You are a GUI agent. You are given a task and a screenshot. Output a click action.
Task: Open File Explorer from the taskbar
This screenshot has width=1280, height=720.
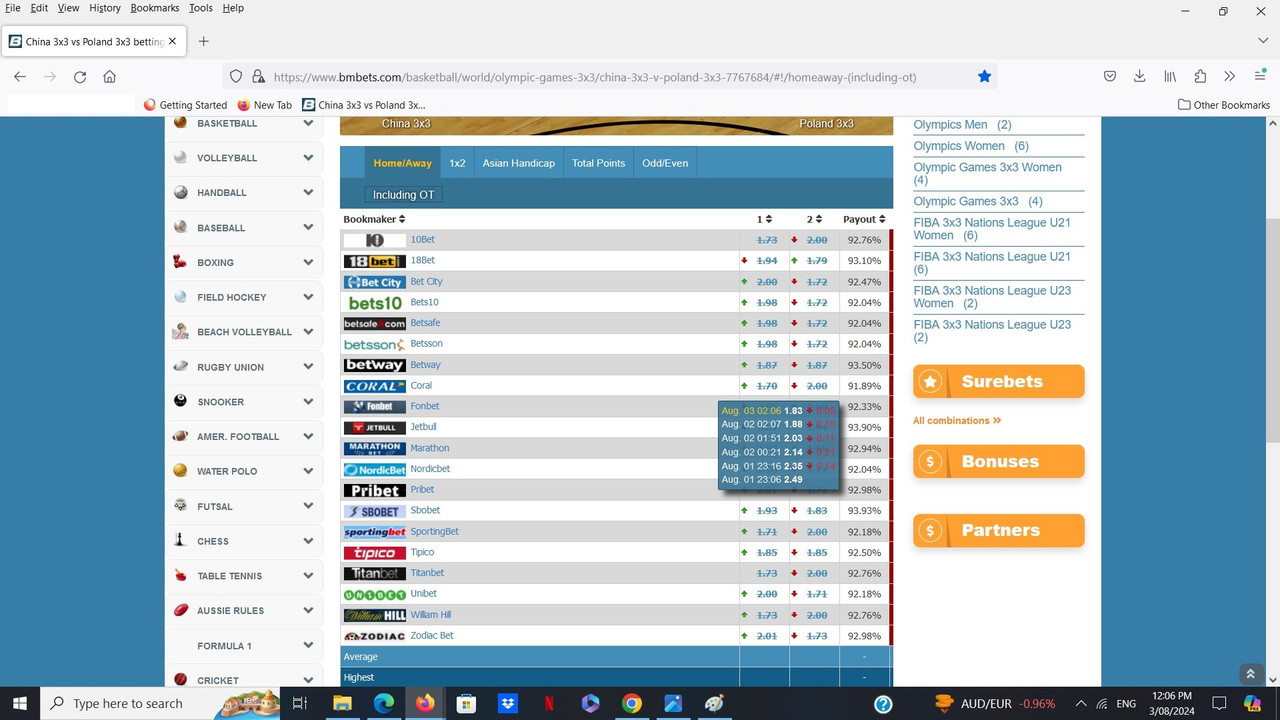point(342,703)
